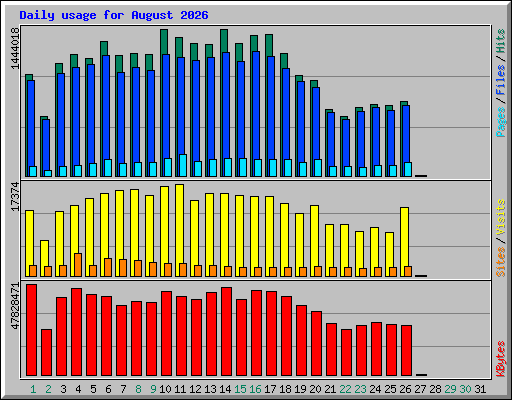Click the "Daily usage for August 2026" title
This screenshot has width=512, height=400.
pos(114,15)
